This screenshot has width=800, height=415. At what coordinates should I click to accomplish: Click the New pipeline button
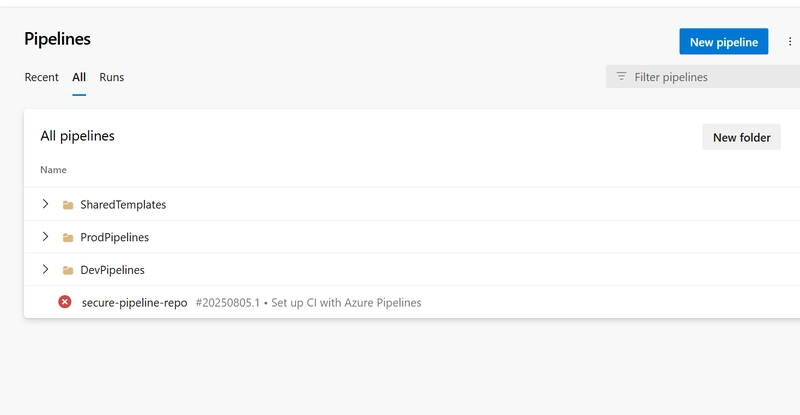(x=723, y=41)
